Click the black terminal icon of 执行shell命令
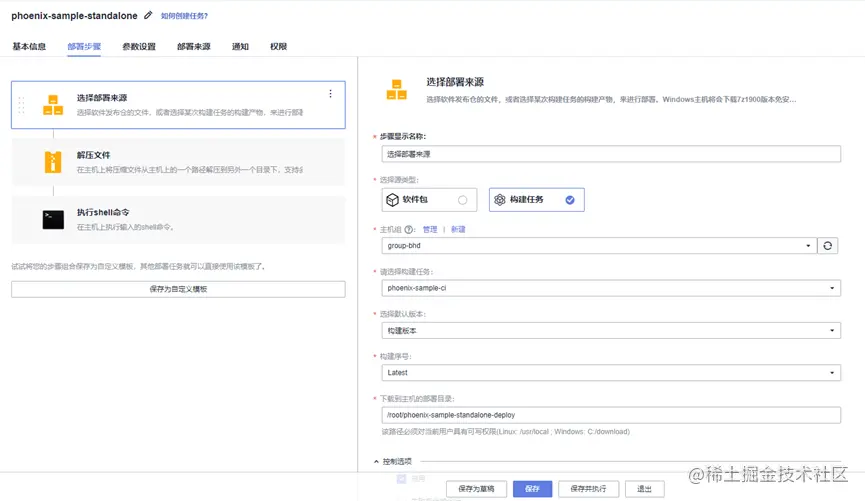Image resolution: width=865 pixels, height=501 pixels. [x=53, y=220]
